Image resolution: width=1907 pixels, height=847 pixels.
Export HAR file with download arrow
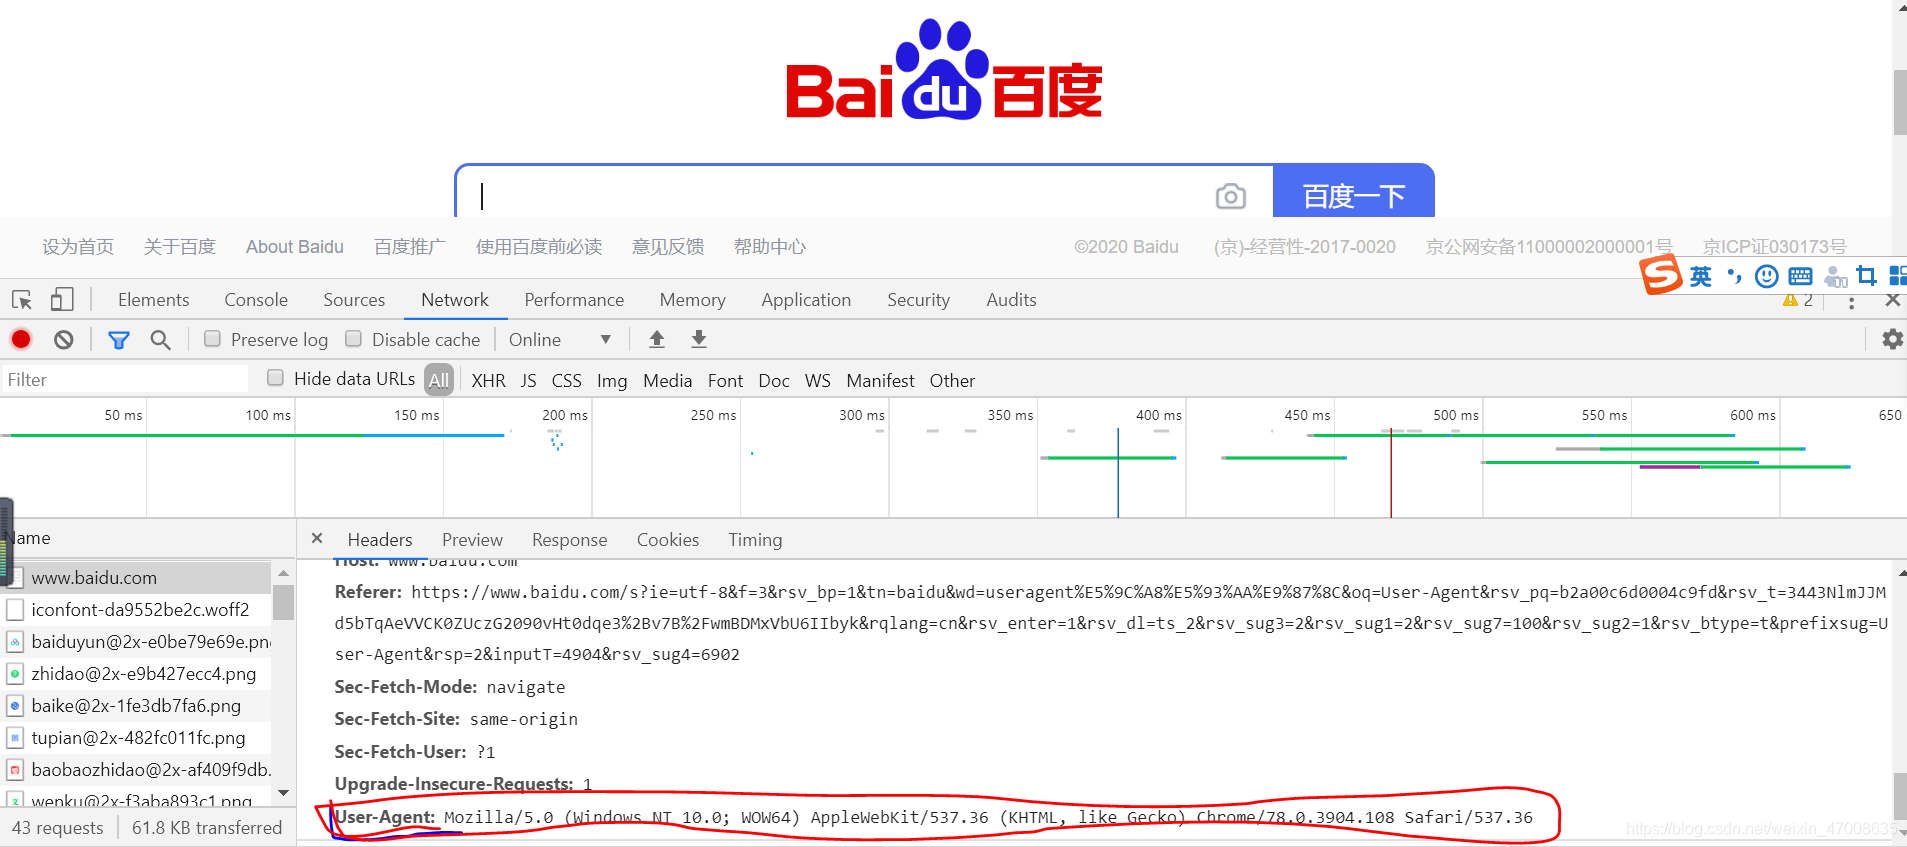699,339
